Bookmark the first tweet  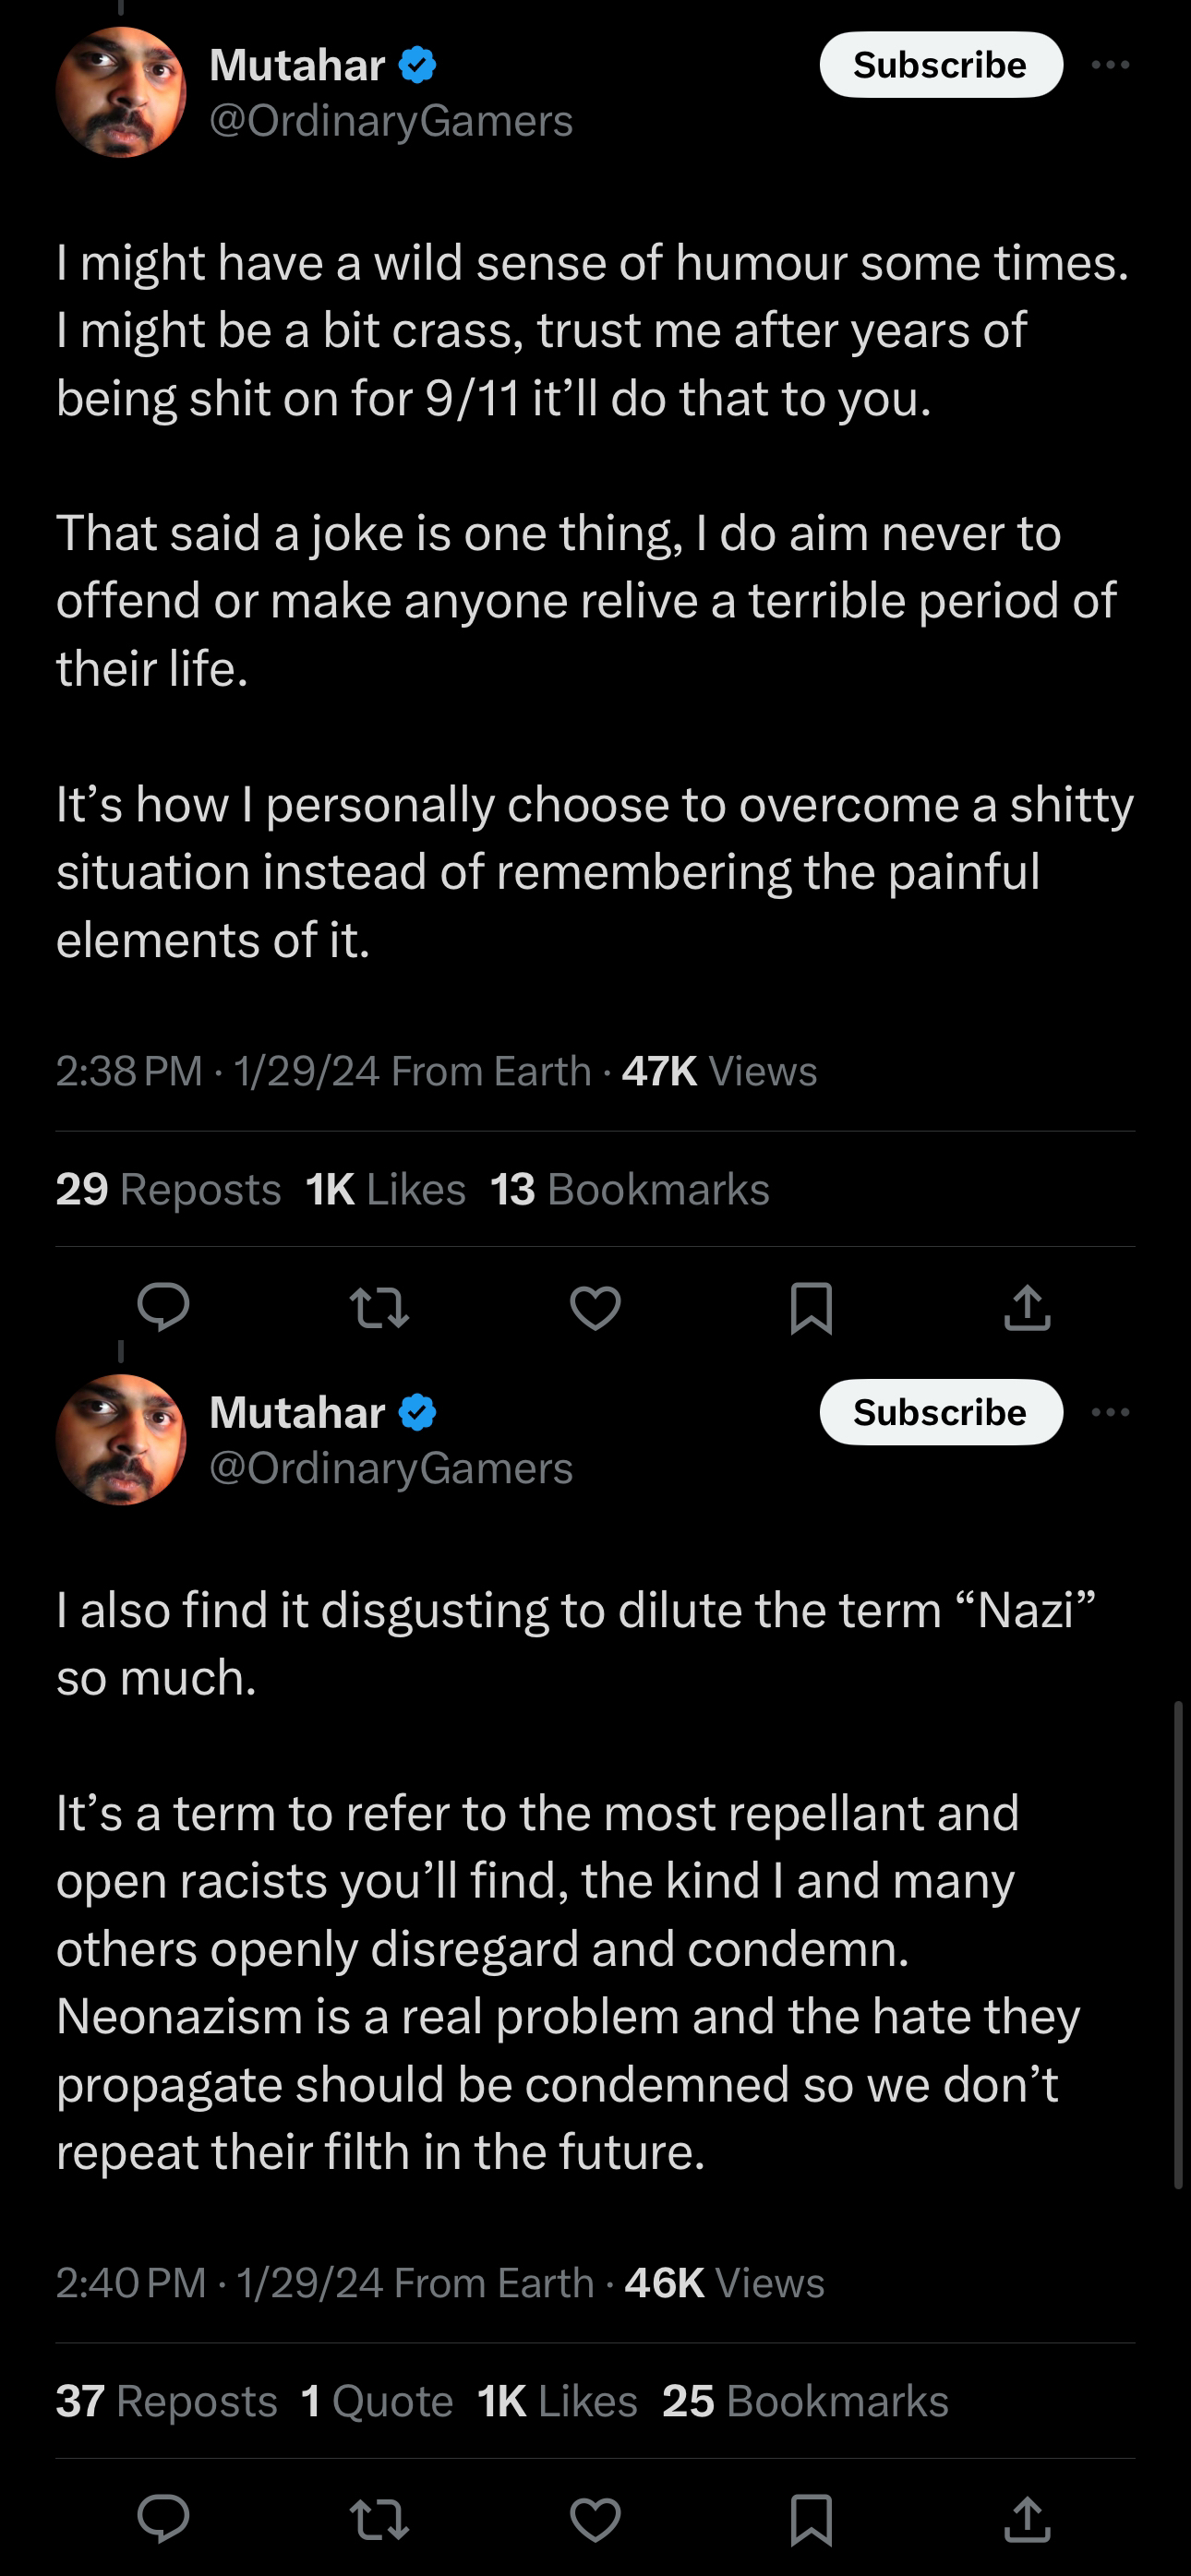pos(811,1308)
